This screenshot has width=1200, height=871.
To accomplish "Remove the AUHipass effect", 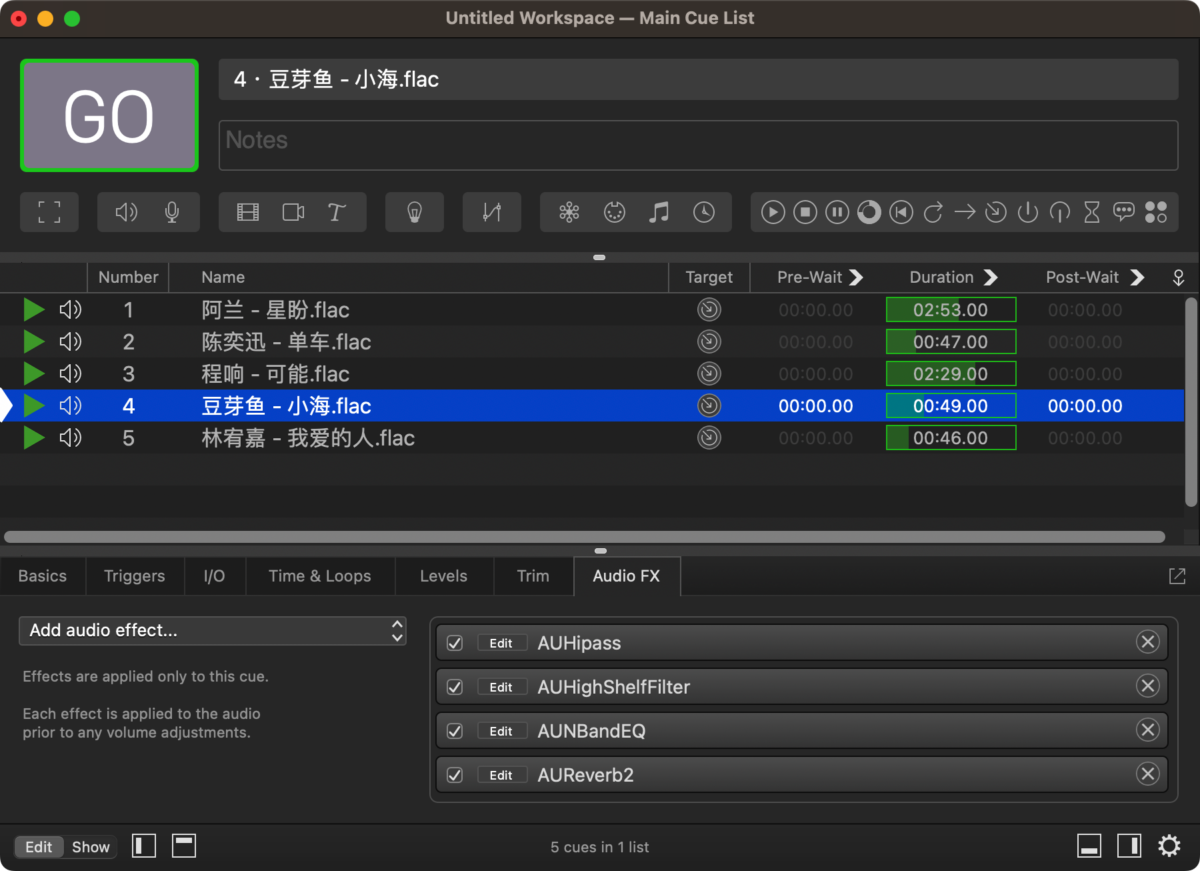I will tap(1148, 642).
